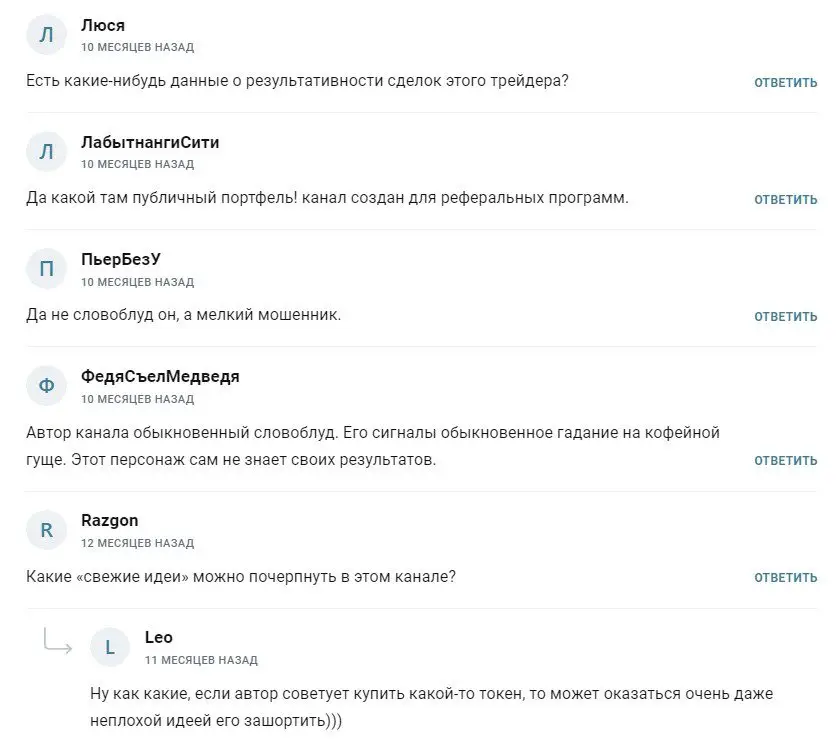Click Razgon's '12 месяцев назад' timestamp
The height and width of the screenshot is (748, 839).
coord(138,543)
